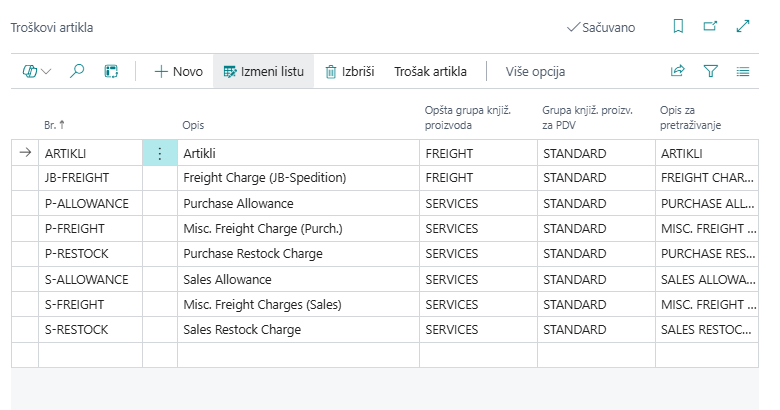Open Više opcija menu

tap(535, 71)
